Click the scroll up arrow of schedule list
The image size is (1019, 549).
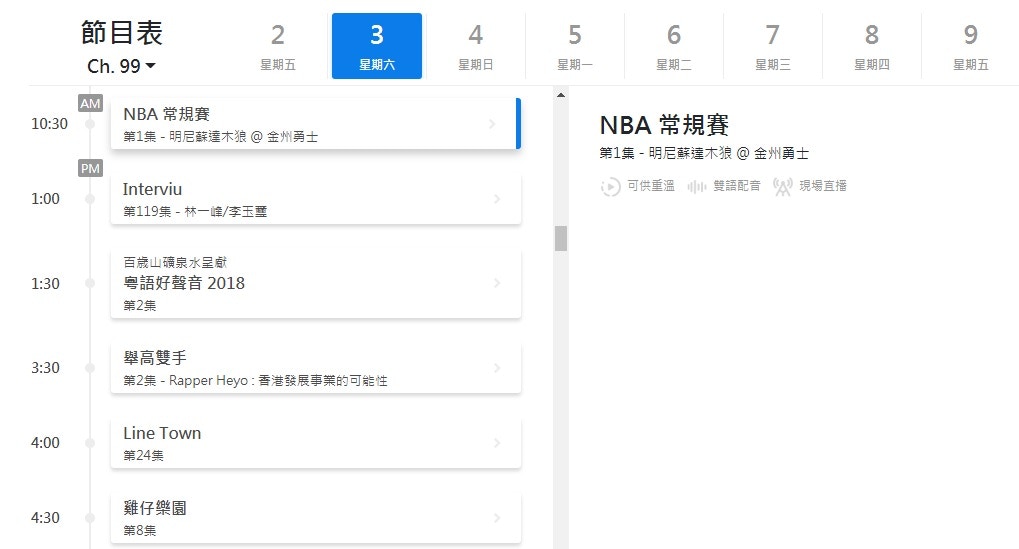(561, 95)
